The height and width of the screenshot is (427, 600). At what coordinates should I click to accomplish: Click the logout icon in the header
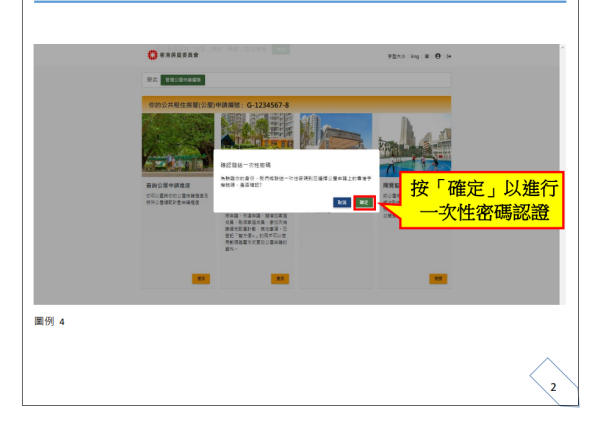449,57
